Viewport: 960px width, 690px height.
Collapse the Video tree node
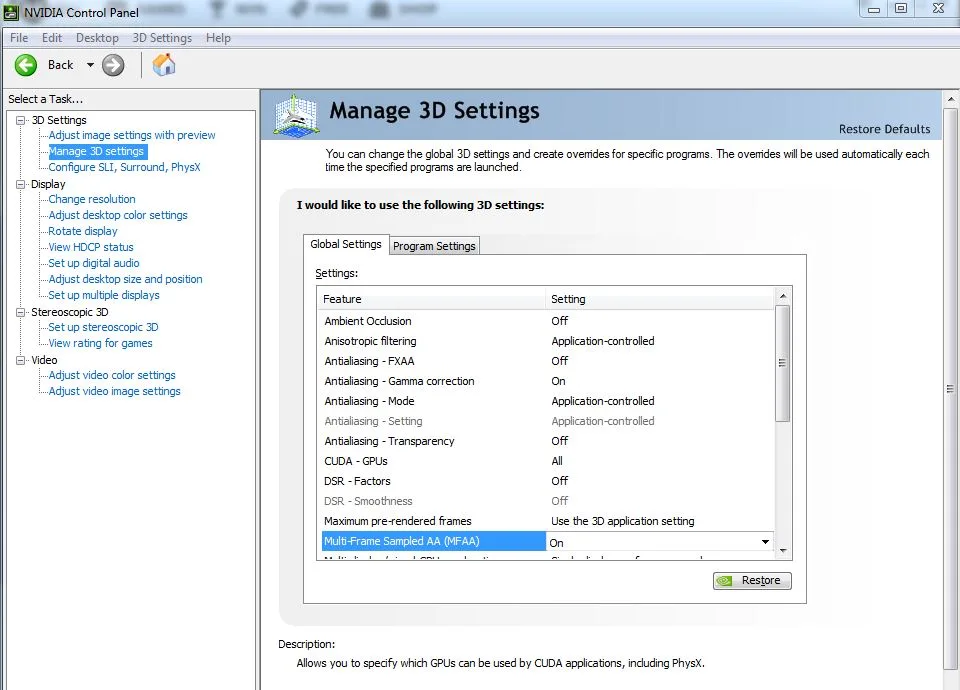pyautogui.click(x=21, y=360)
